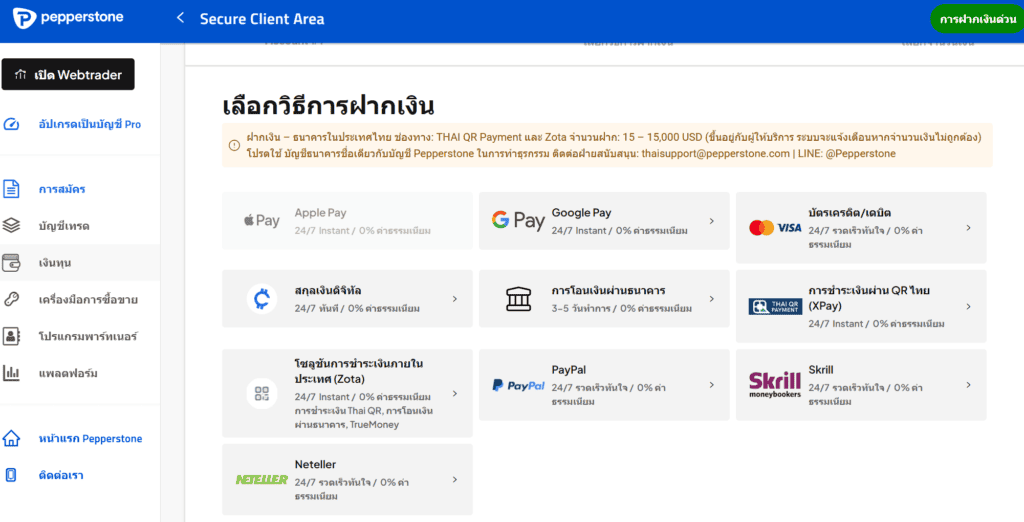Click the Pepperstone logo in header
This screenshot has height=522, width=1024.
pyautogui.click(x=68, y=18)
